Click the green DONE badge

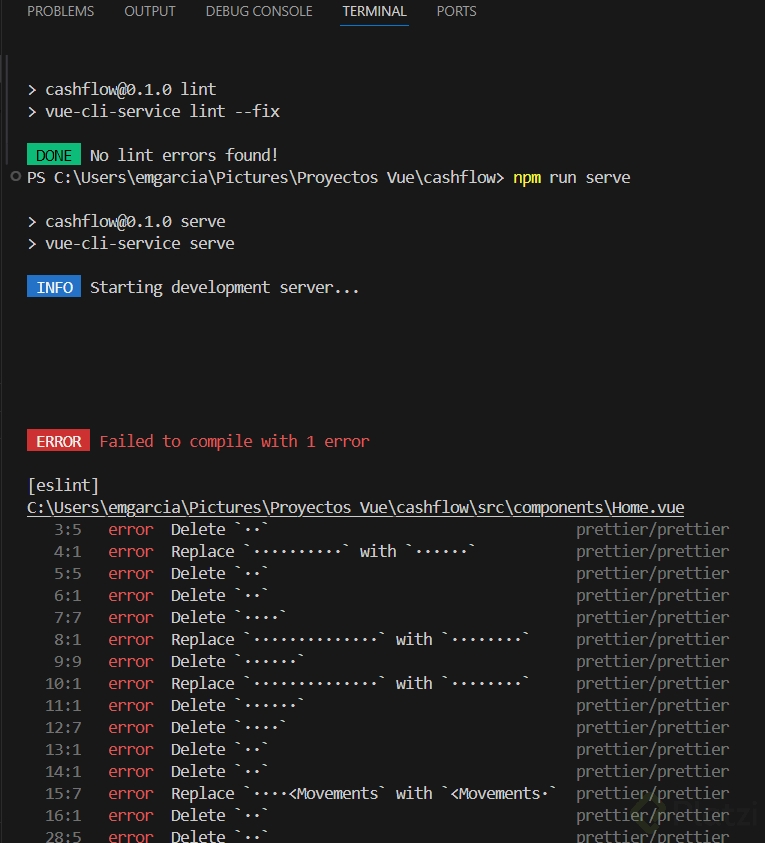[x=54, y=156]
